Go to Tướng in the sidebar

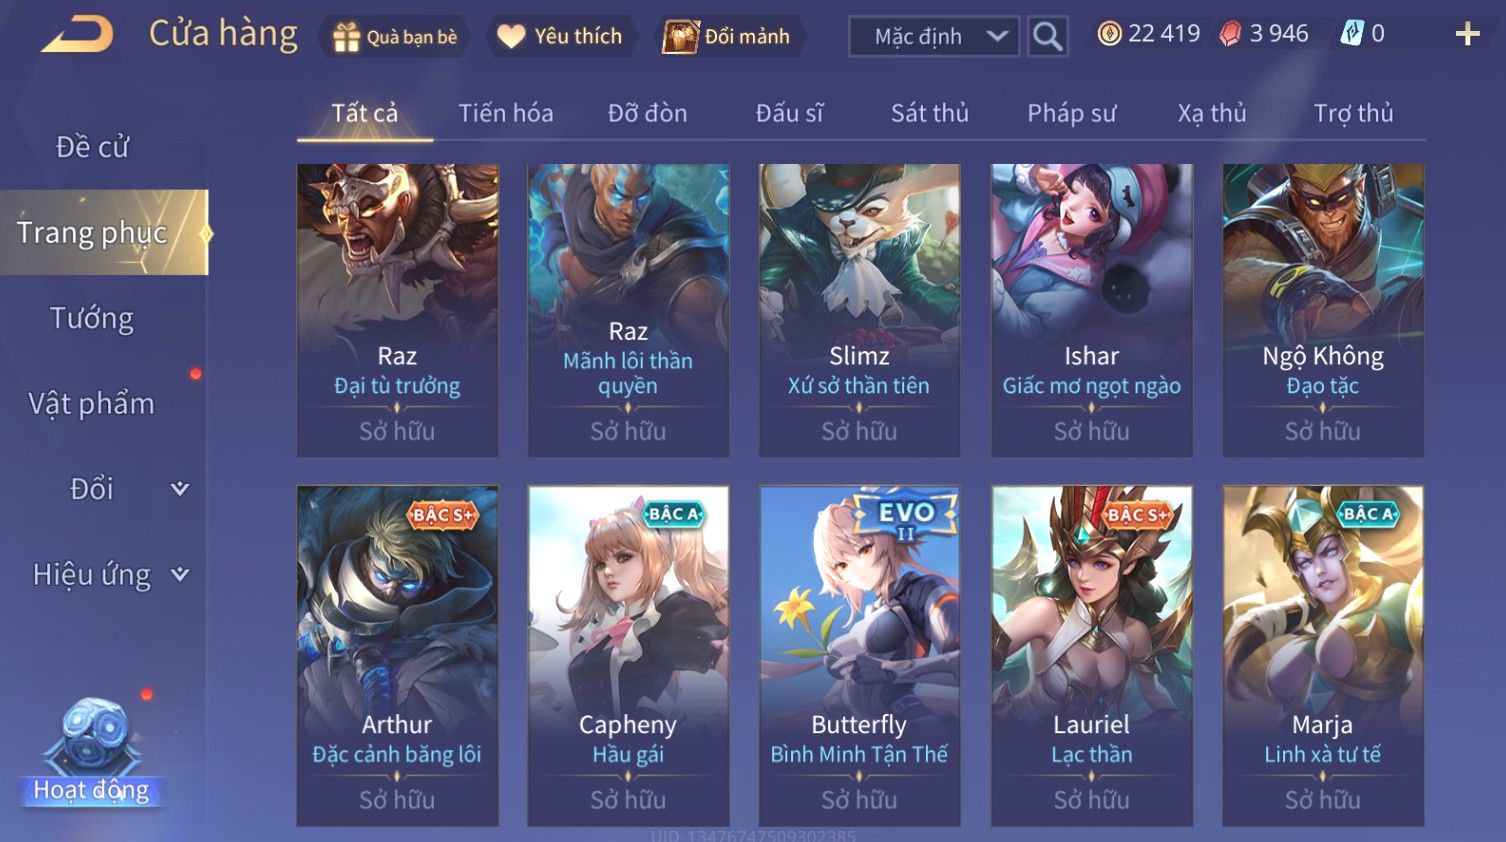point(92,319)
